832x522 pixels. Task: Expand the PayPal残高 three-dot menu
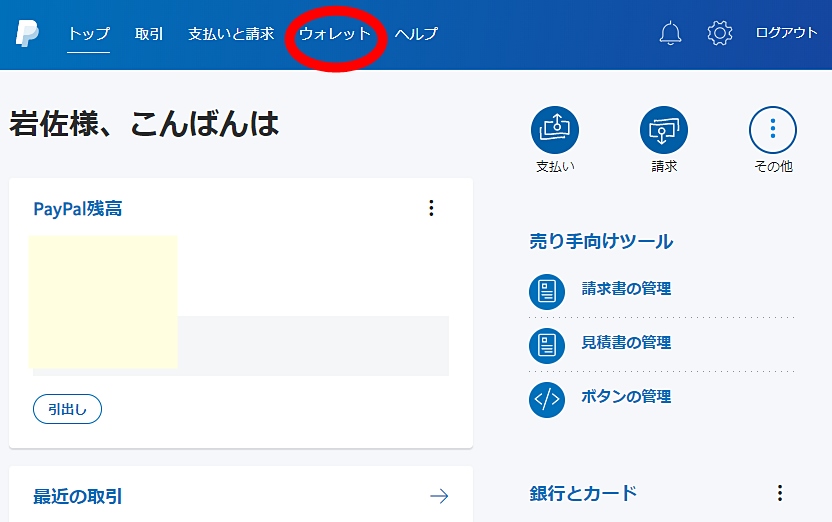point(431,208)
